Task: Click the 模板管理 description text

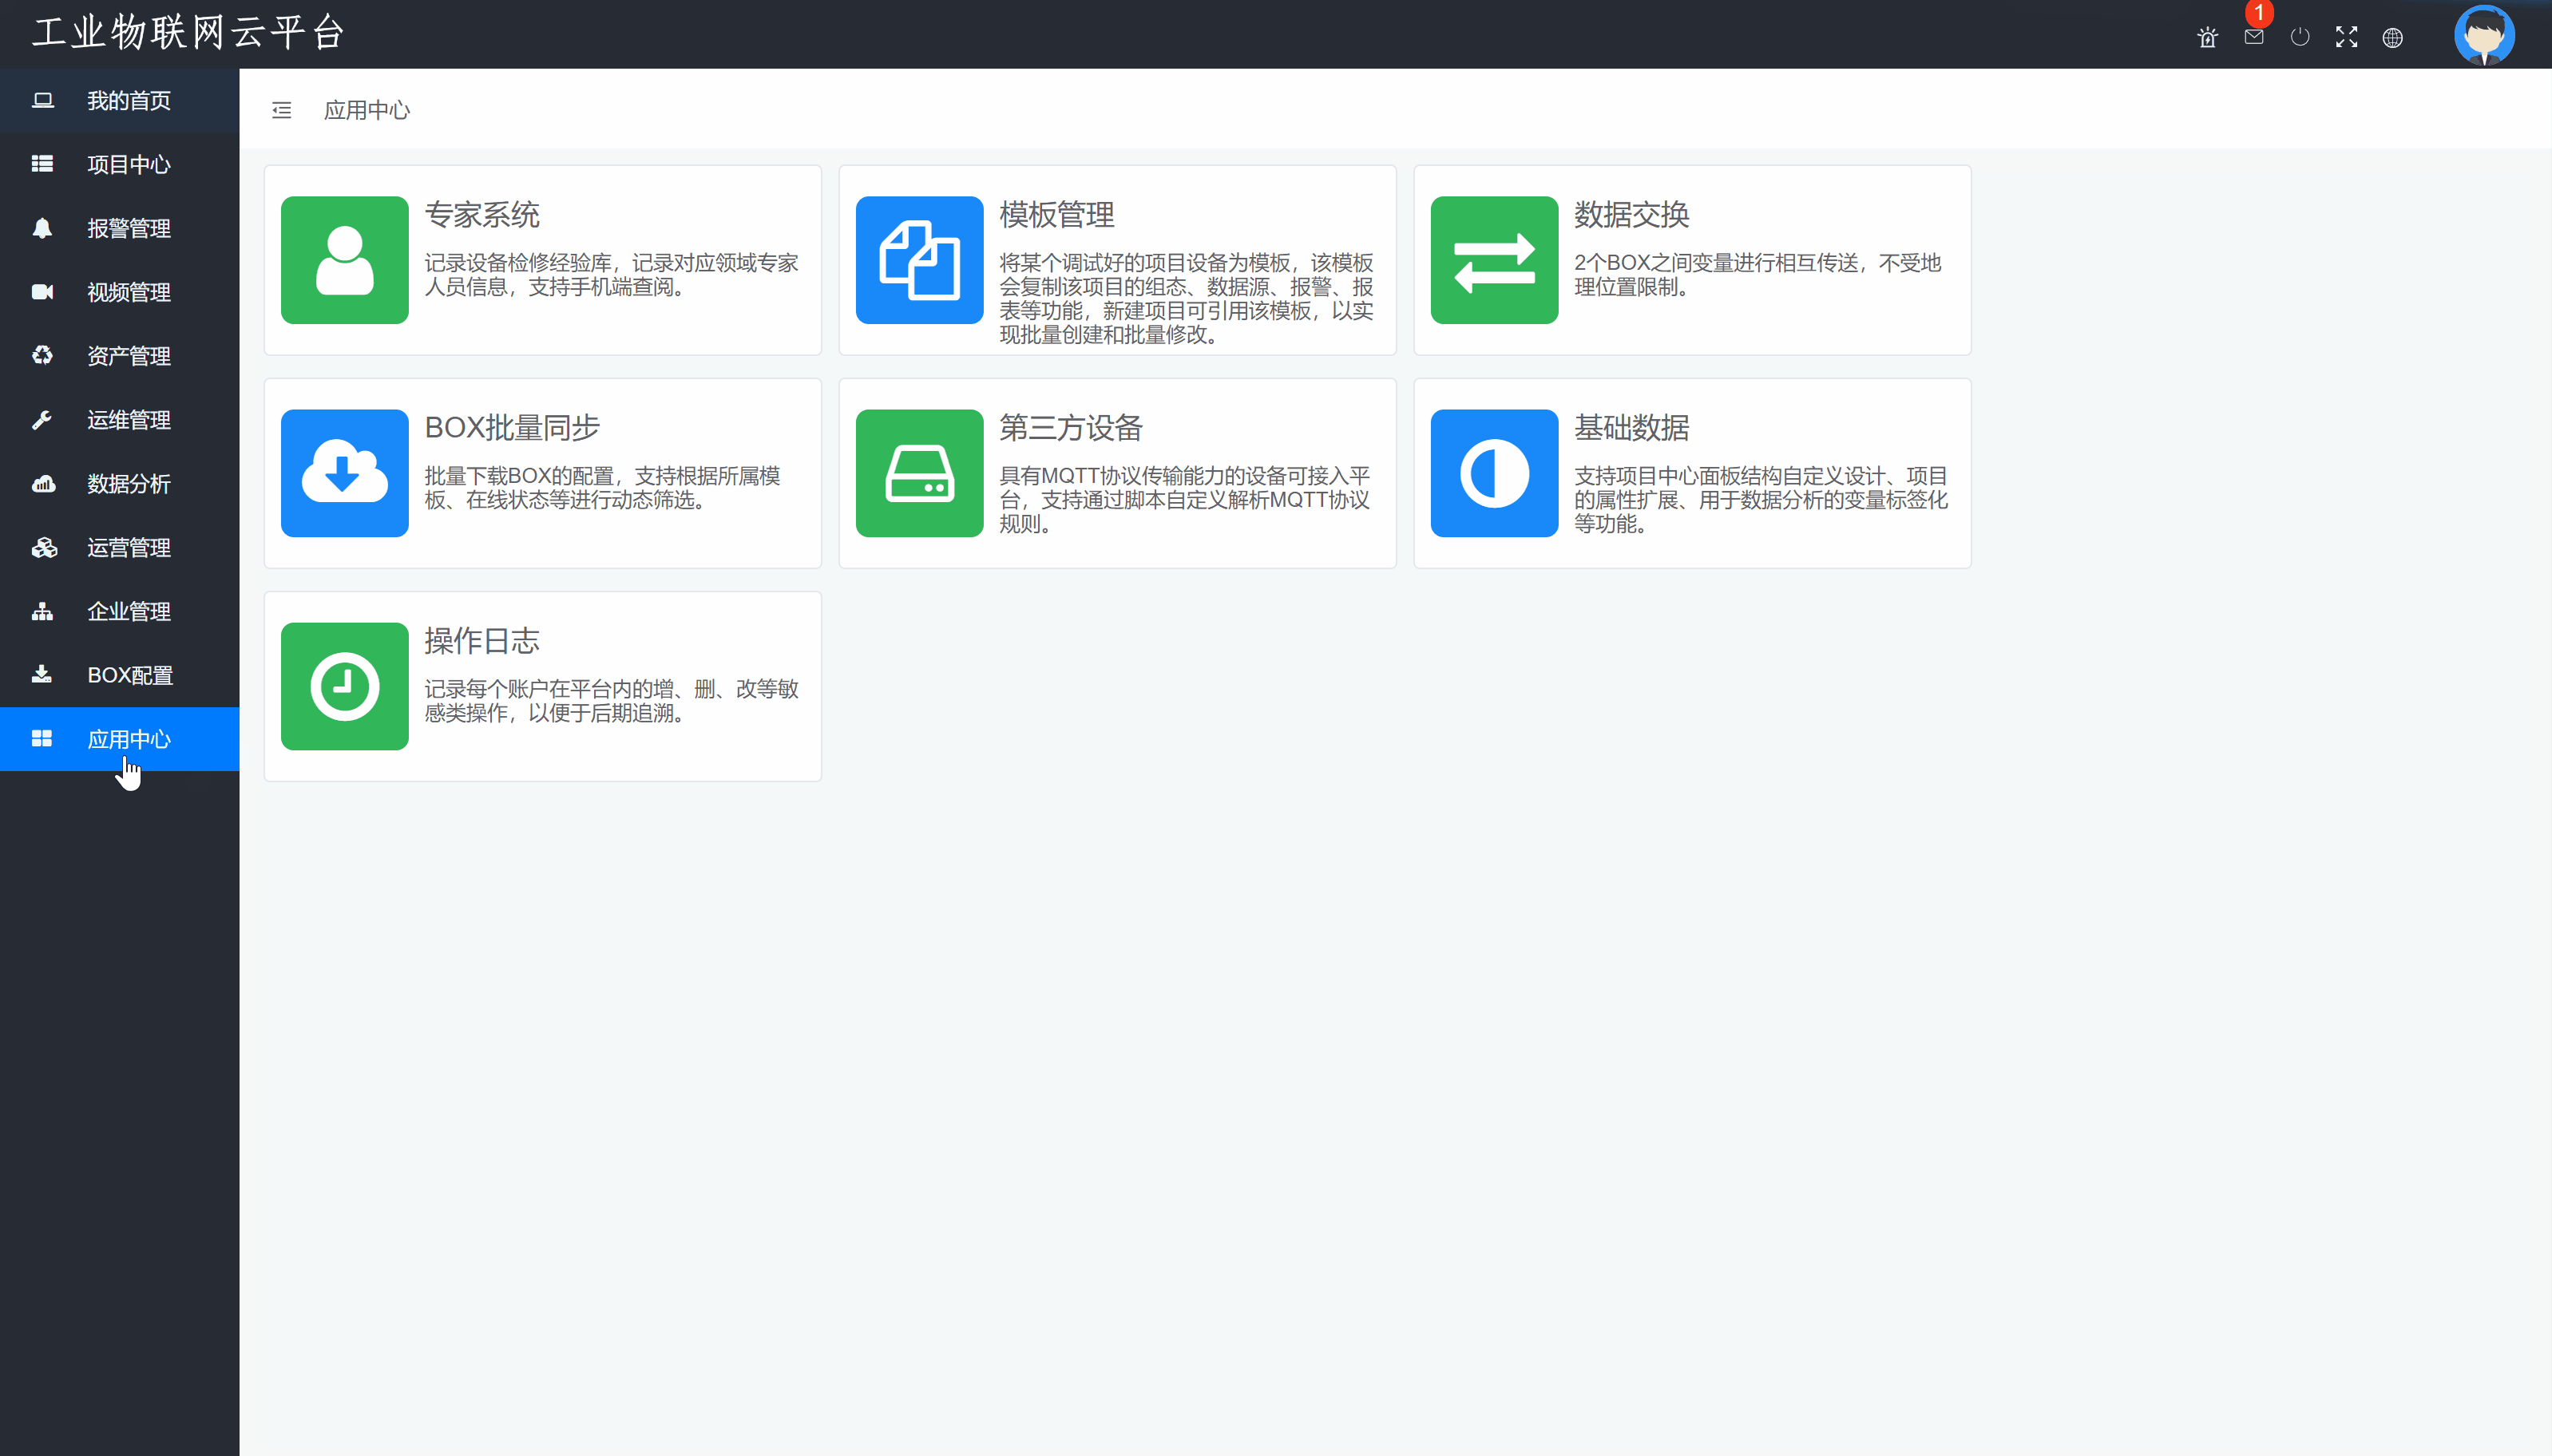Action: (1186, 299)
